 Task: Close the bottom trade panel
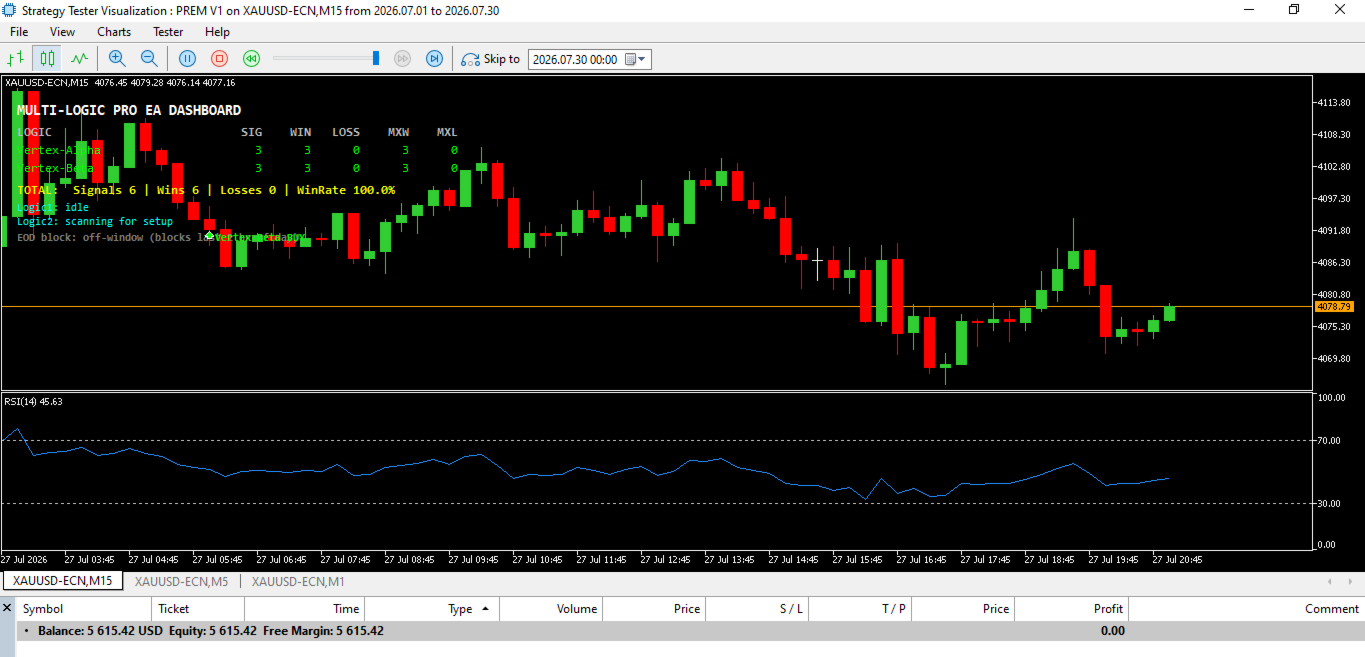coord(7,608)
